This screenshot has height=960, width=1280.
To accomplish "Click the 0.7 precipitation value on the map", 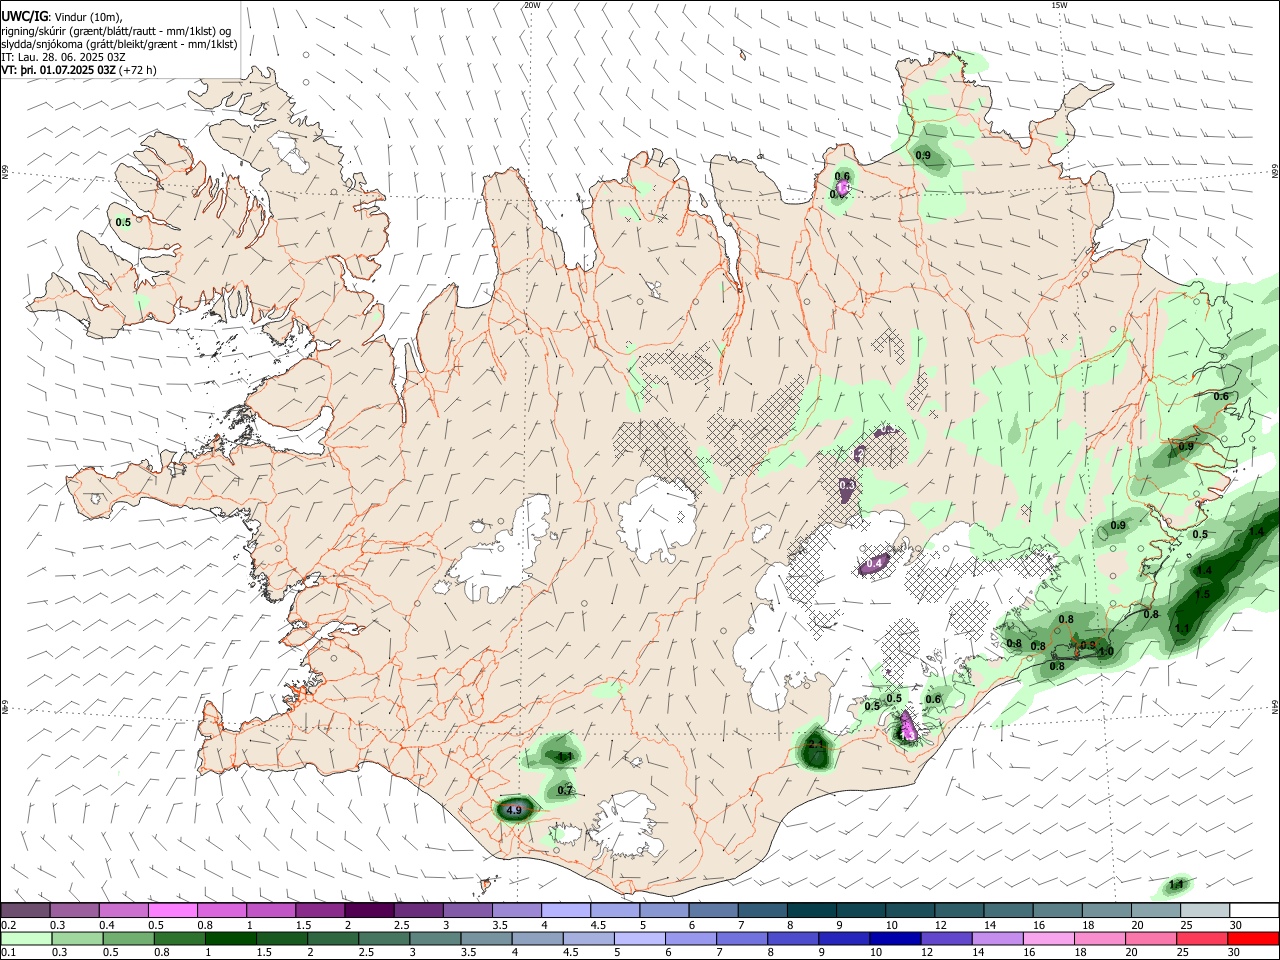I will coord(564,790).
